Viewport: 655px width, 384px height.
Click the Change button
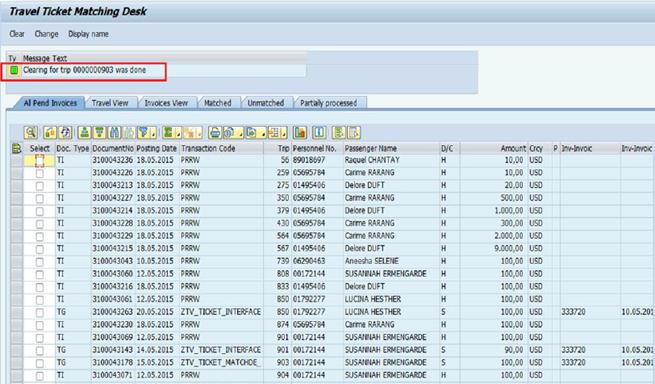(x=46, y=34)
